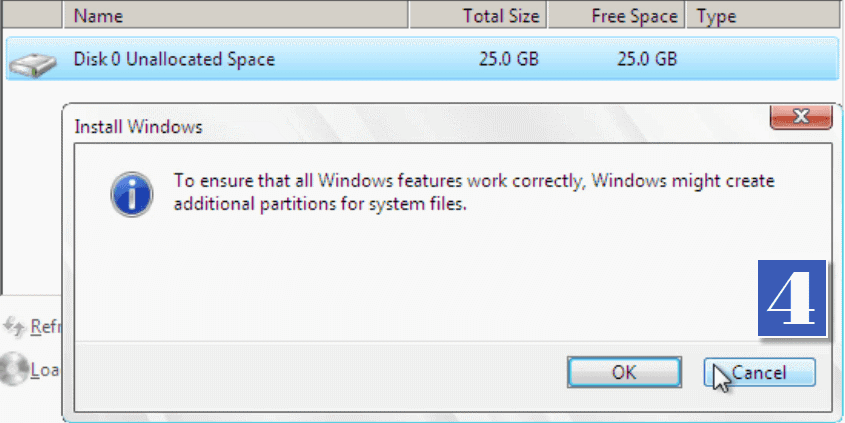Screen dimensions: 845x423
Task: Click the Install Windows dialog title
Action: point(139,127)
